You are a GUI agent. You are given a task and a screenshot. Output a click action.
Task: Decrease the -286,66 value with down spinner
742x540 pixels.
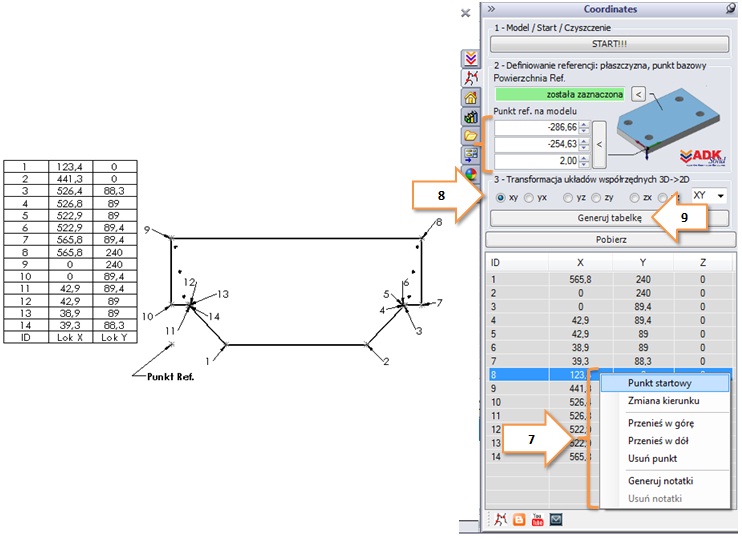(584, 131)
